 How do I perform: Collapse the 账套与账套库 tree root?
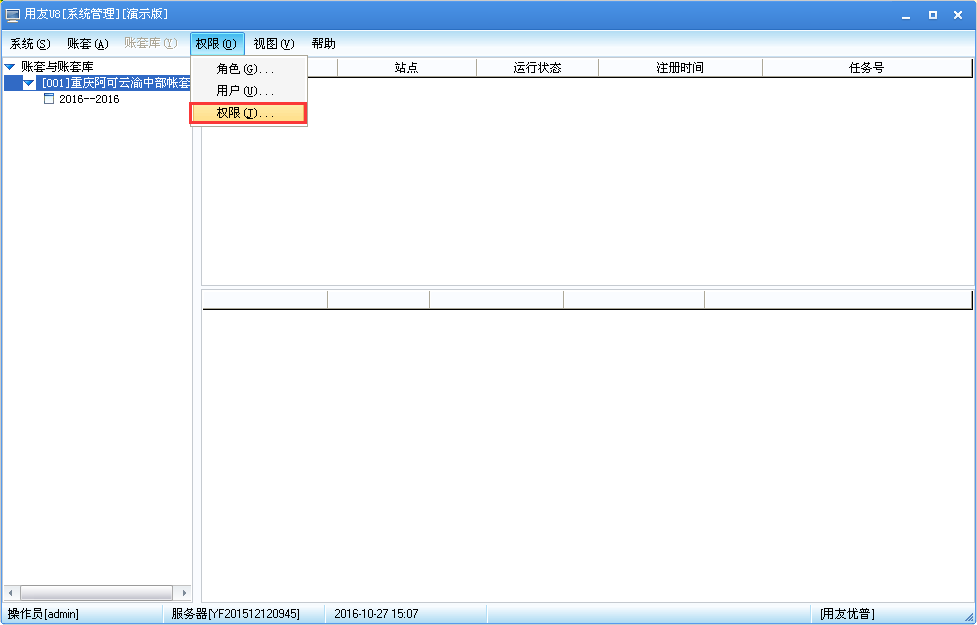click(x=8, y=67)
